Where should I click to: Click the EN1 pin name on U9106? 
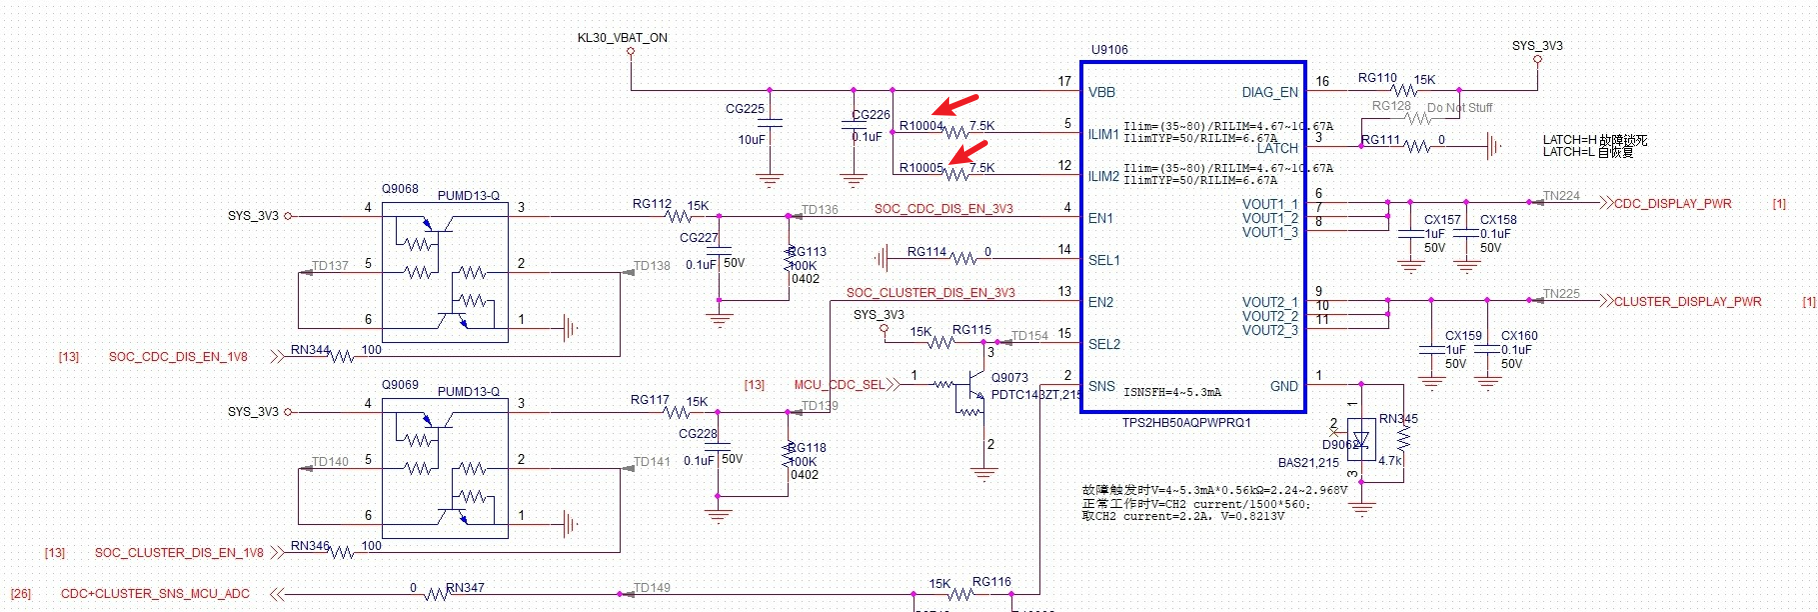coord(1100,218)
